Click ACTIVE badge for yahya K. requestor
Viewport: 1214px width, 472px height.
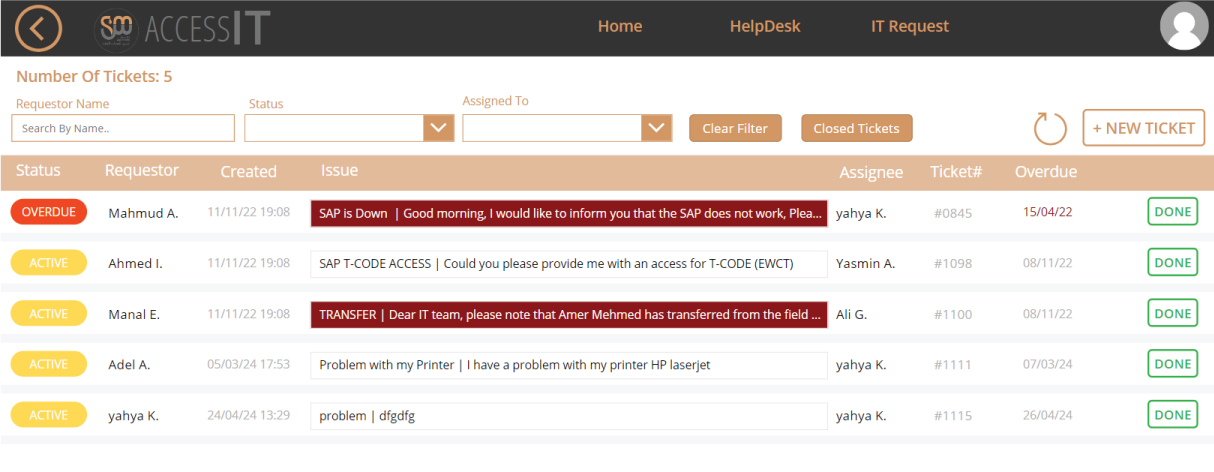click(49, 415)
